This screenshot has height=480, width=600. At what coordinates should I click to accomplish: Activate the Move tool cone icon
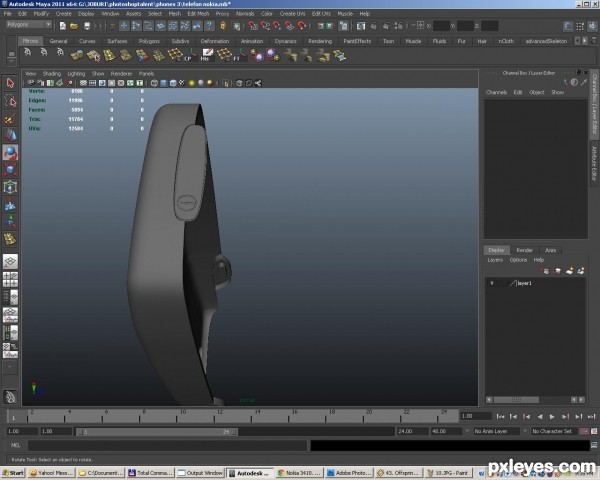click(x=10, y=136)
